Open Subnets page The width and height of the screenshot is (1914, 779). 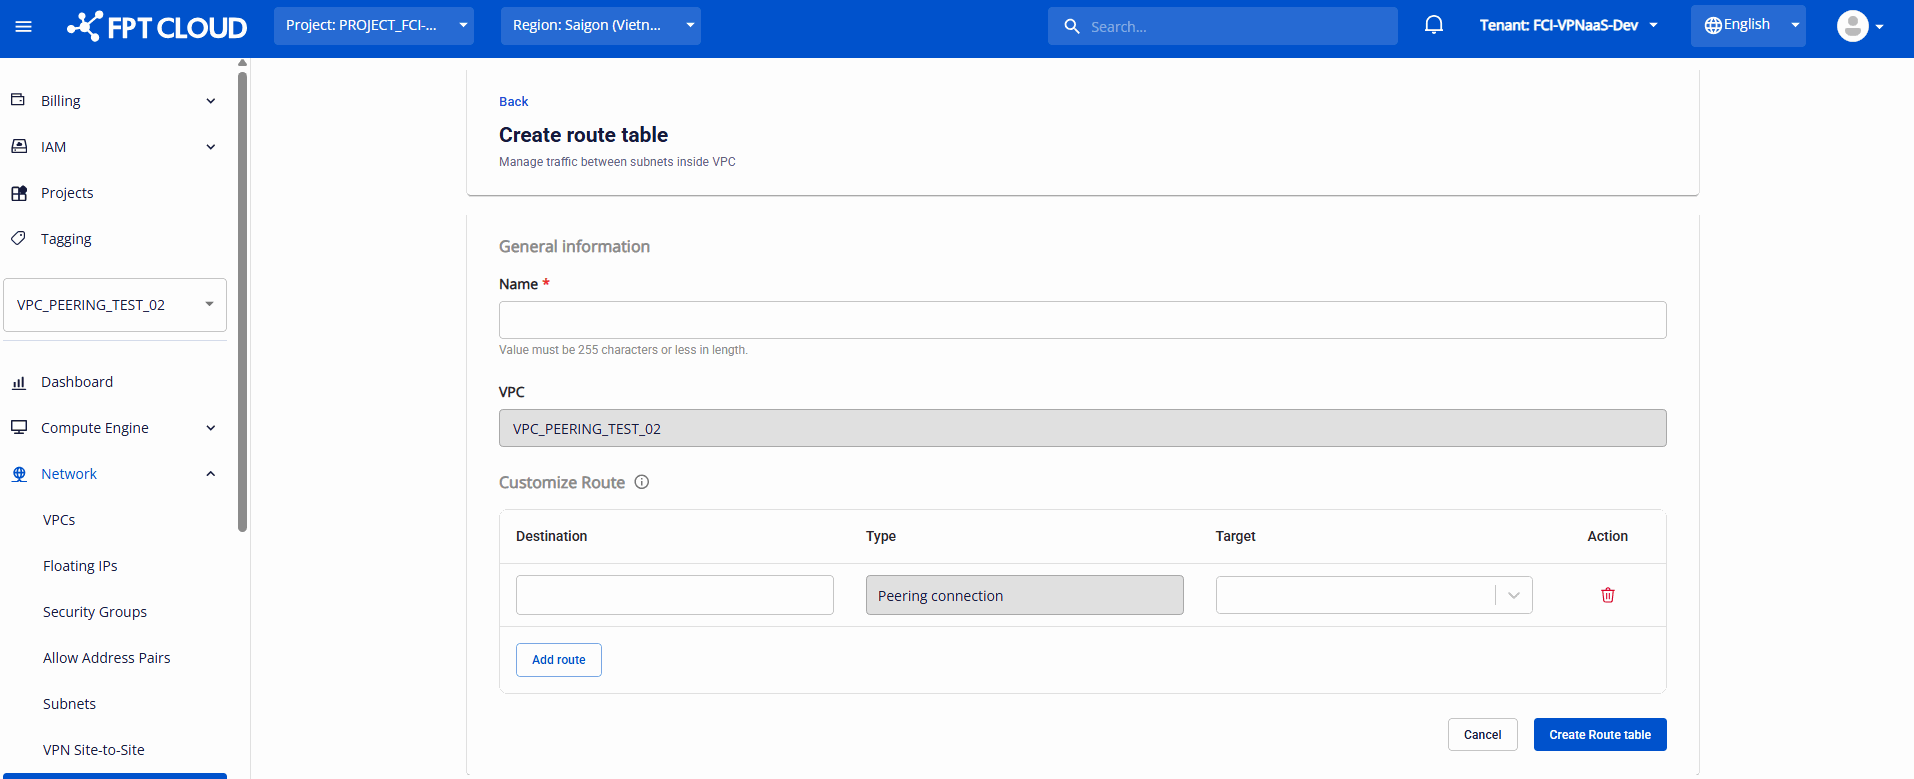pos(70,704)
